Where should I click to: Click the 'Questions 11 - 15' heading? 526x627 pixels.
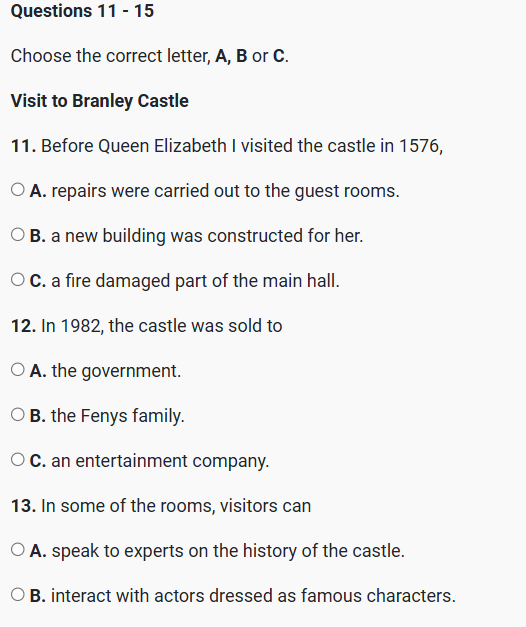pos(82,11)
